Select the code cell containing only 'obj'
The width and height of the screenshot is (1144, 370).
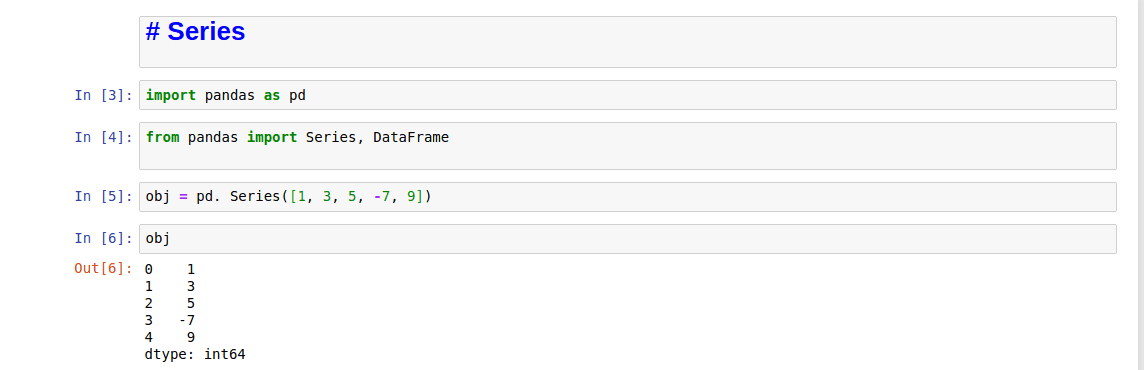627,239
